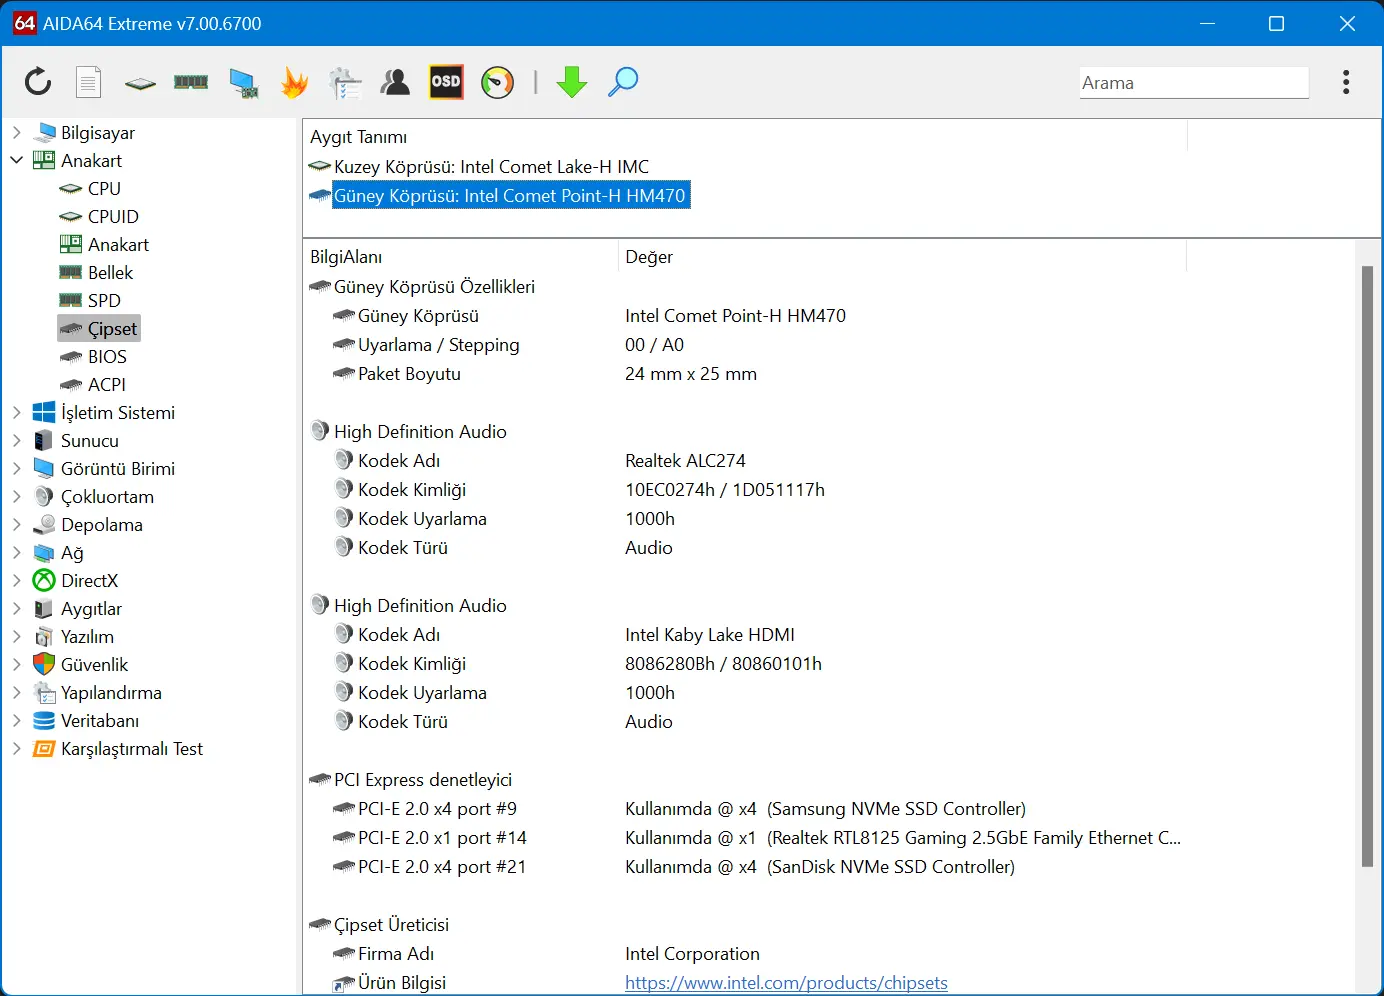Open the Report page icon

[89, 82]
